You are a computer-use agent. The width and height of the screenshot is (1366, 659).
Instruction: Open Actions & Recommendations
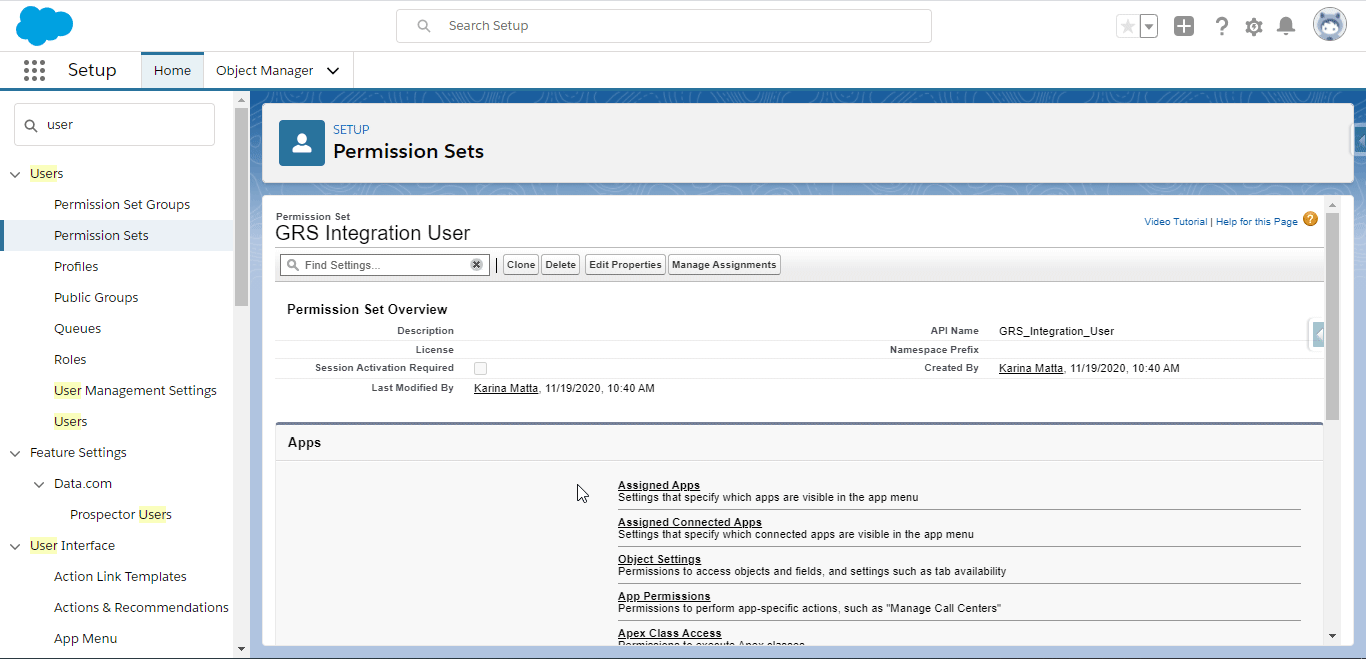click(x=141, y=608)
